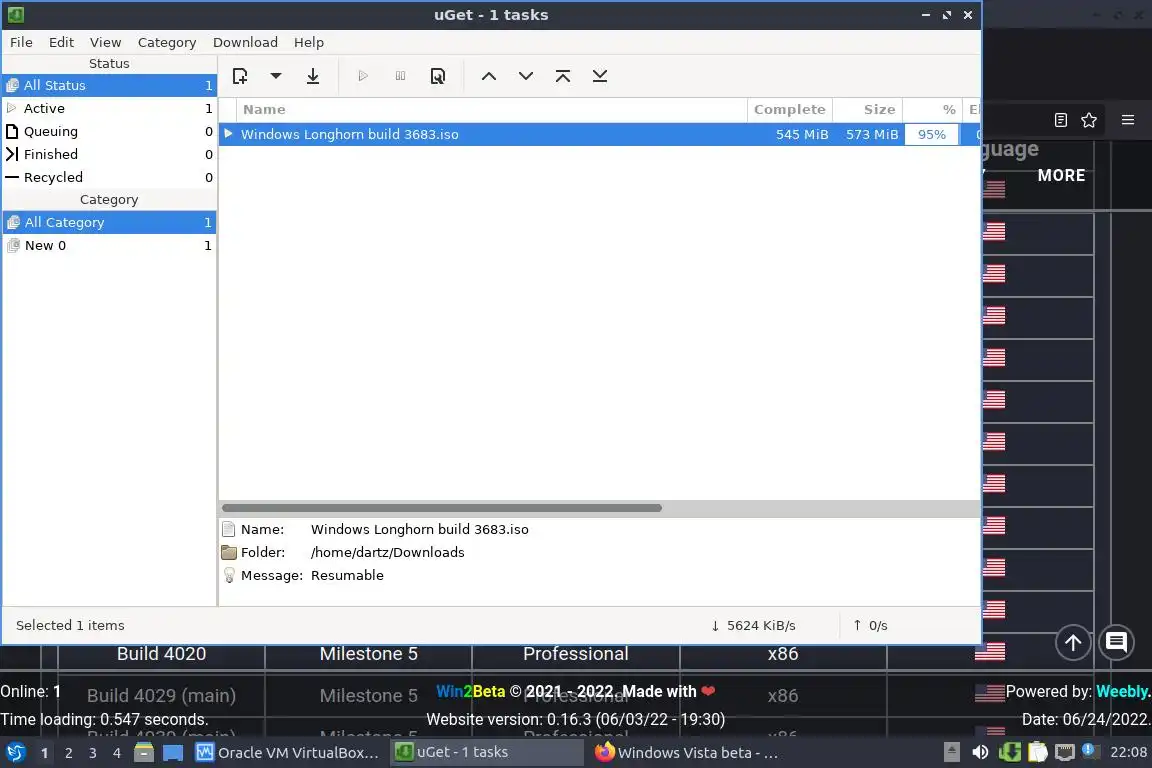The height and width of the screenshot is (768, 1152).
Task: Click the horizontal scrollbar of download list
Action: coord(442,508)
